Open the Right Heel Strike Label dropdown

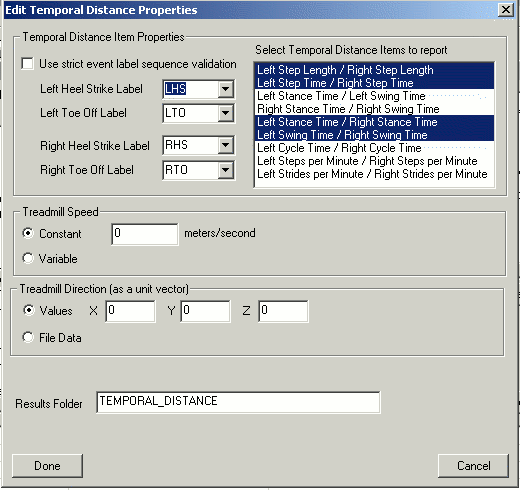[226, 145]
